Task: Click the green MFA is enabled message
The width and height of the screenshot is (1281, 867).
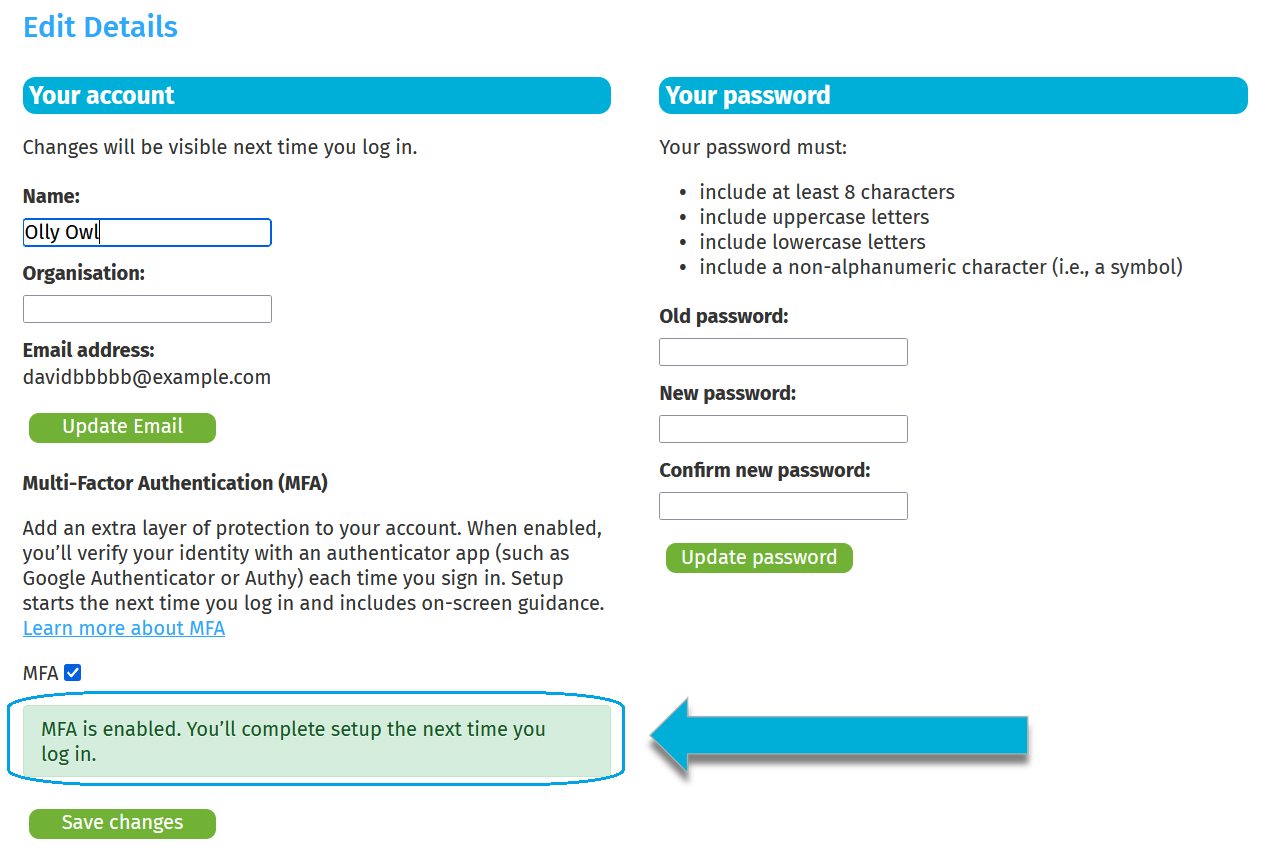Action: tap(316, 741)
